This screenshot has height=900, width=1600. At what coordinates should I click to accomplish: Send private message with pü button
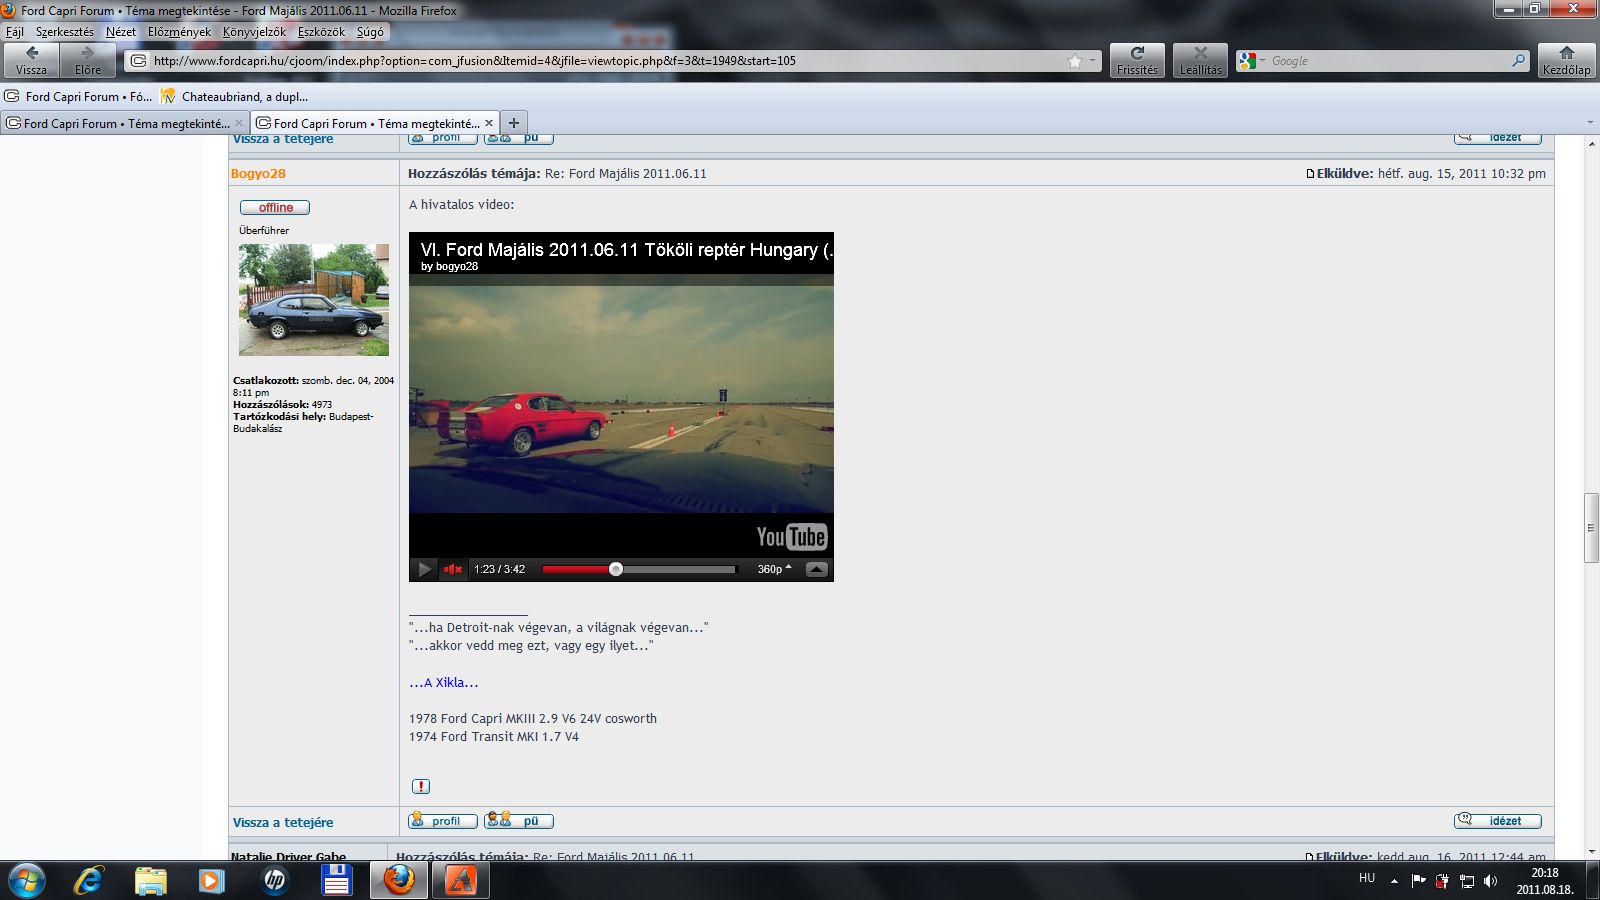point(519,821)
